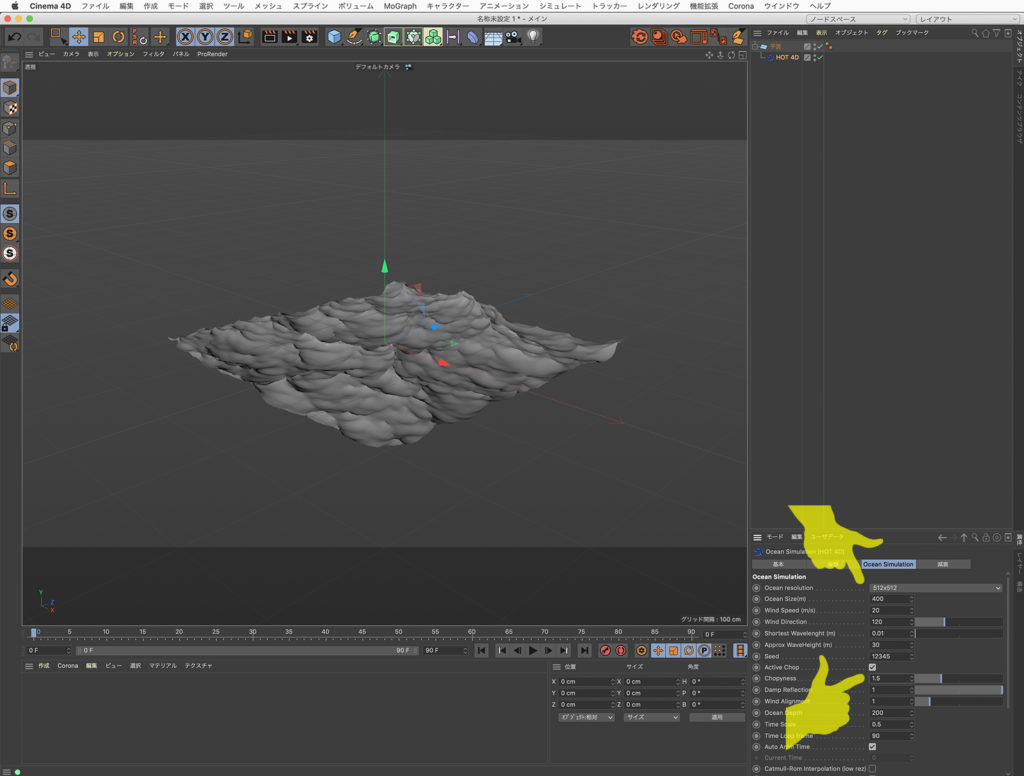The image size is (1024, 776).
Task: Click the camera object icon in the toolbar
Action: point(513,37)
